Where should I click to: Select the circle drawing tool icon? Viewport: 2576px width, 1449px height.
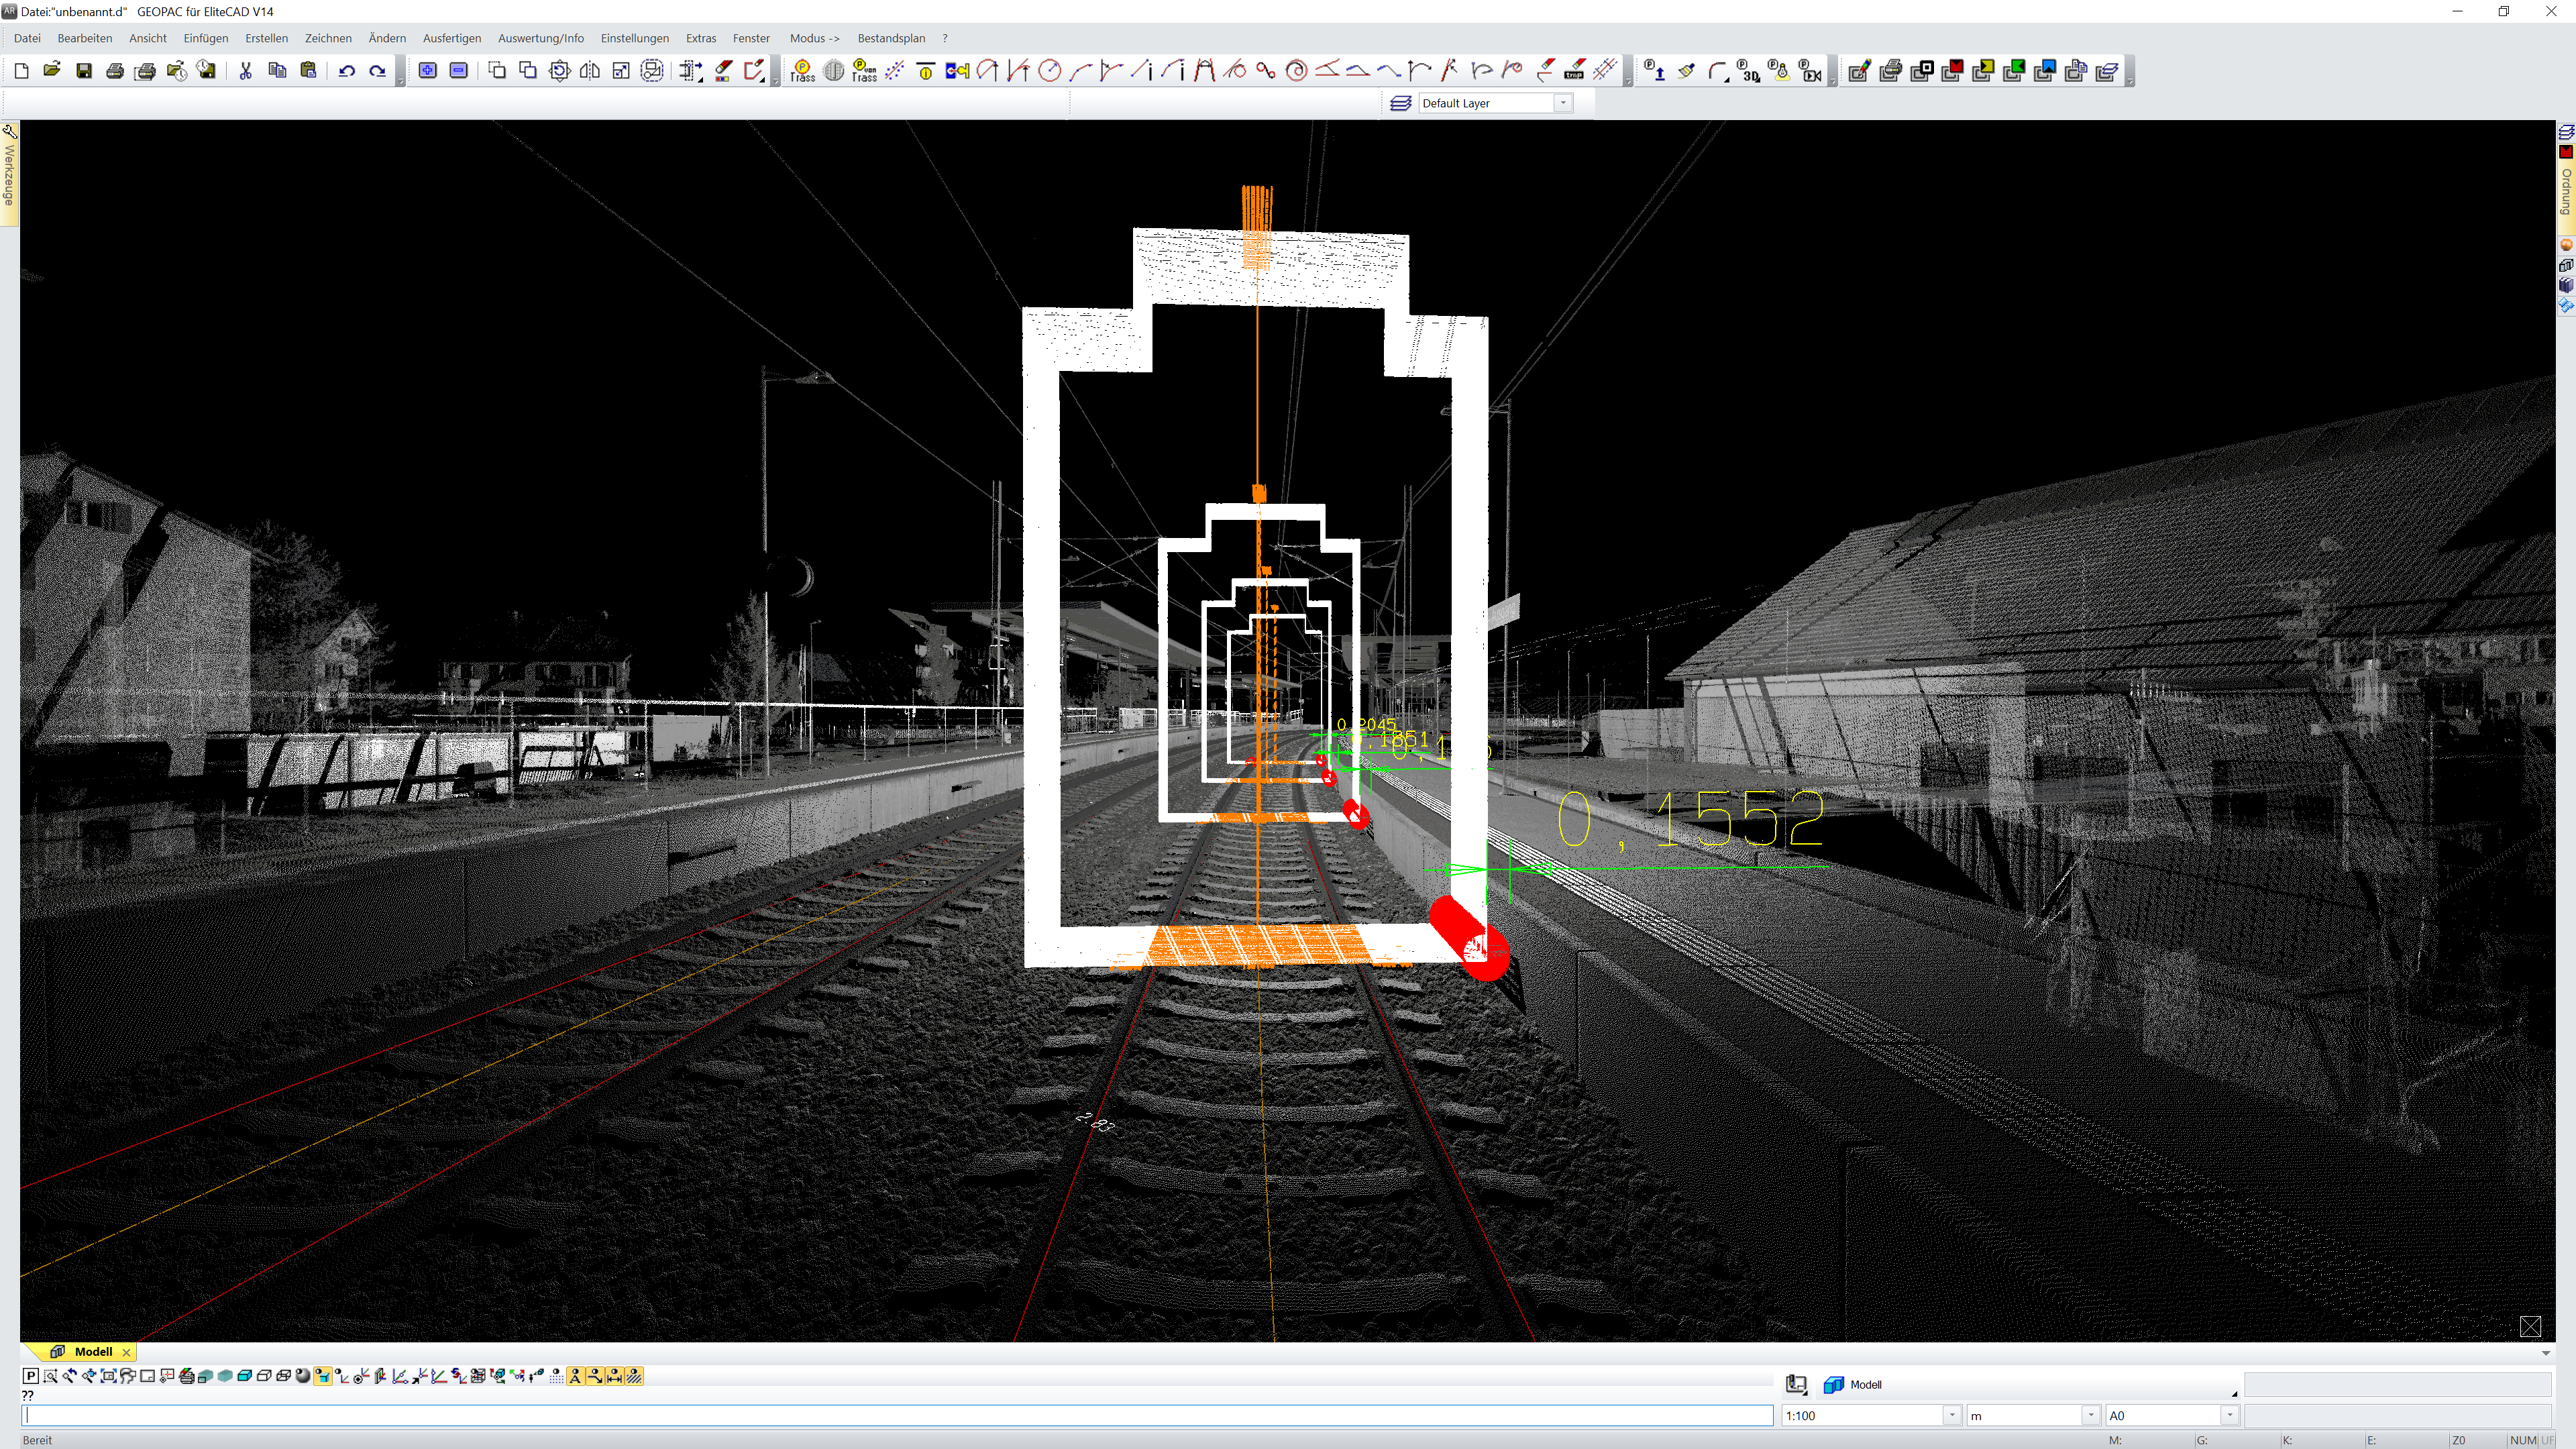click(x=1049, y=71)
